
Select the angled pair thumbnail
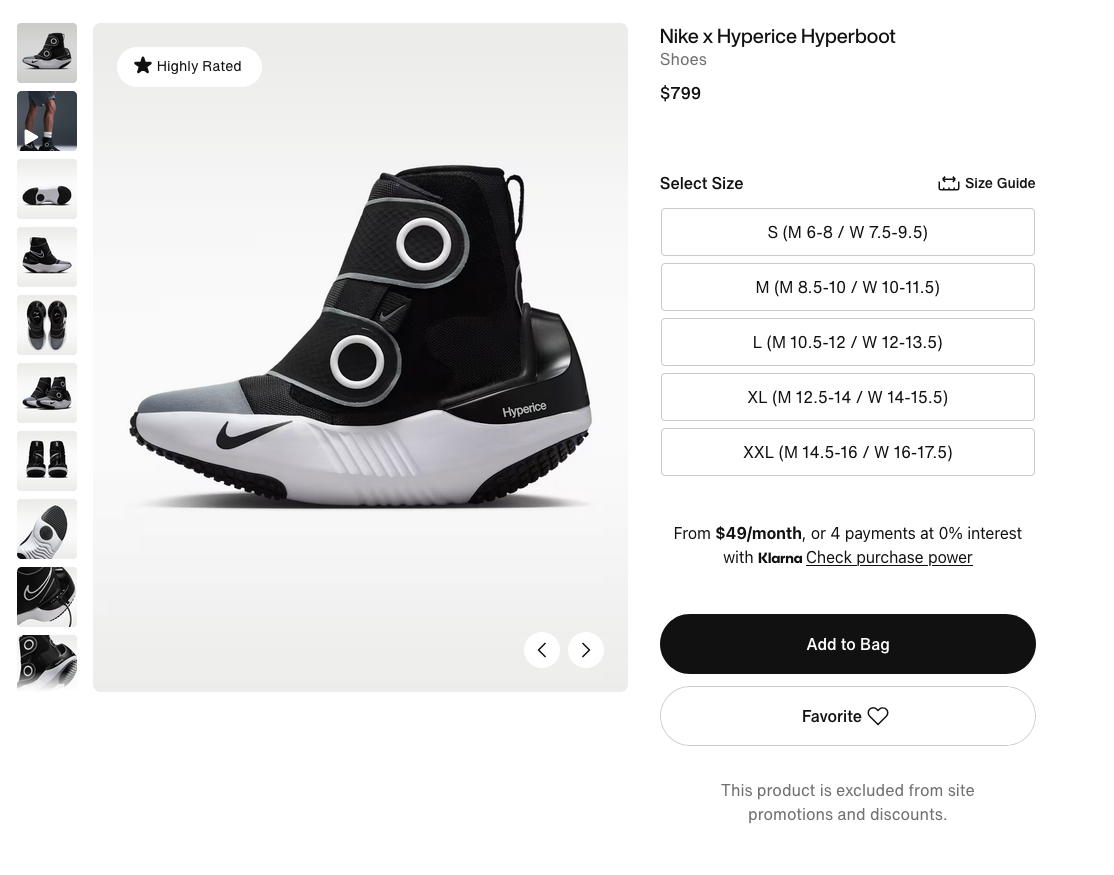(x=47, y=393)
